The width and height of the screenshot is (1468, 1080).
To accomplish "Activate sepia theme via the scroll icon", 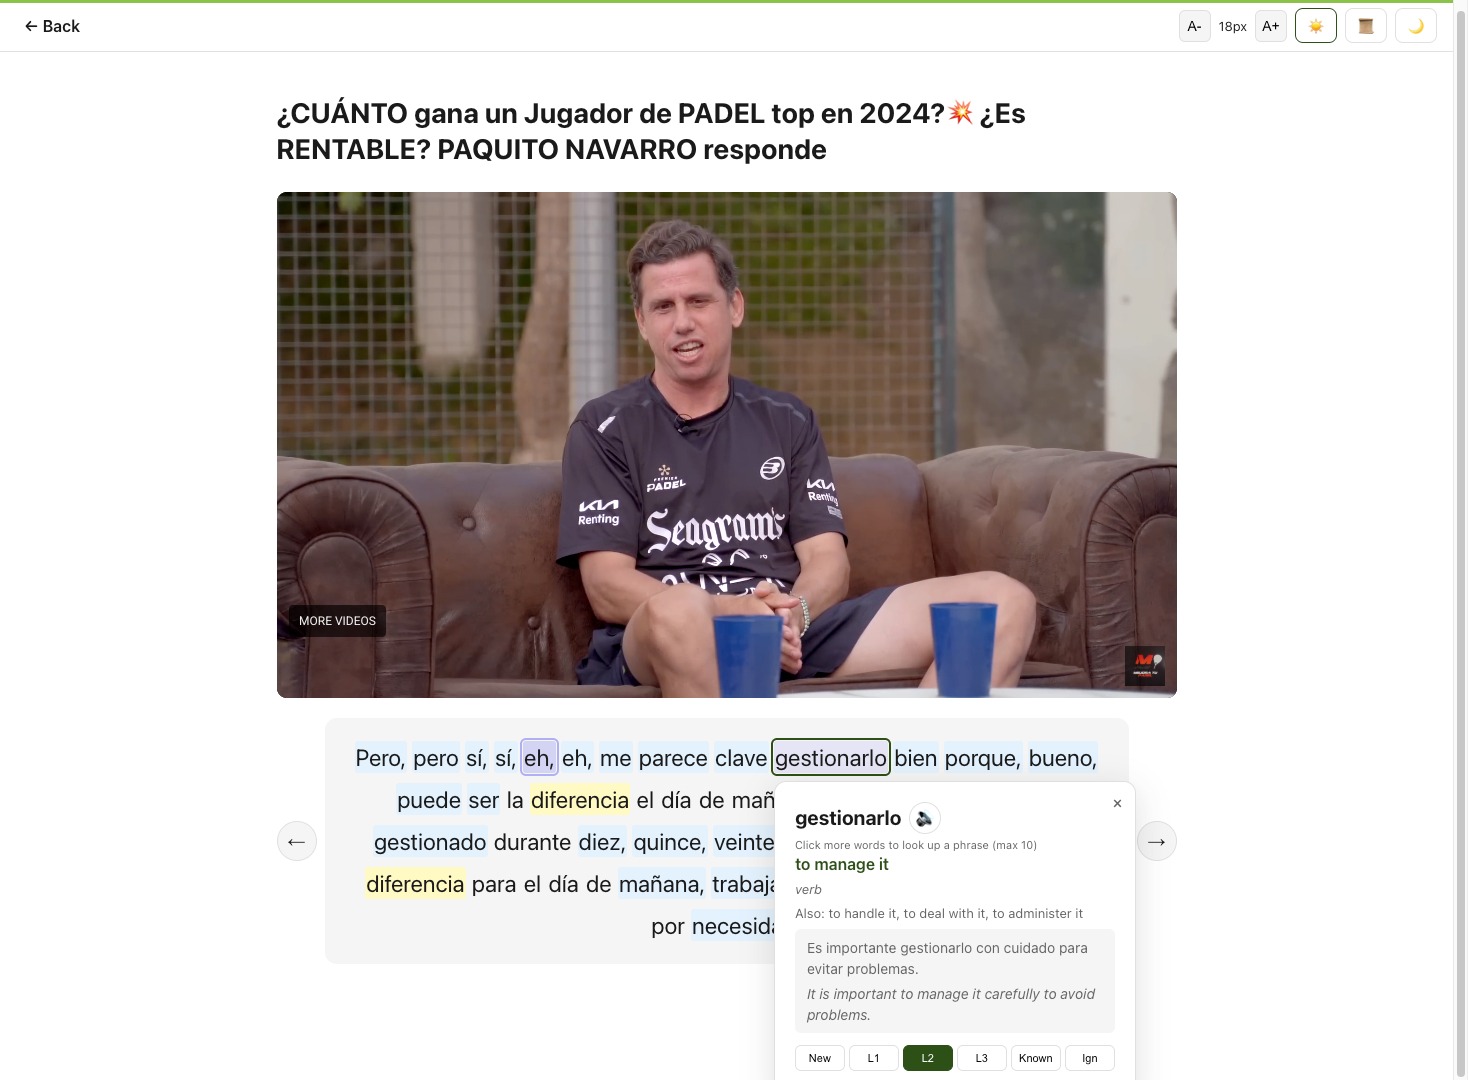I will 1366,26.
